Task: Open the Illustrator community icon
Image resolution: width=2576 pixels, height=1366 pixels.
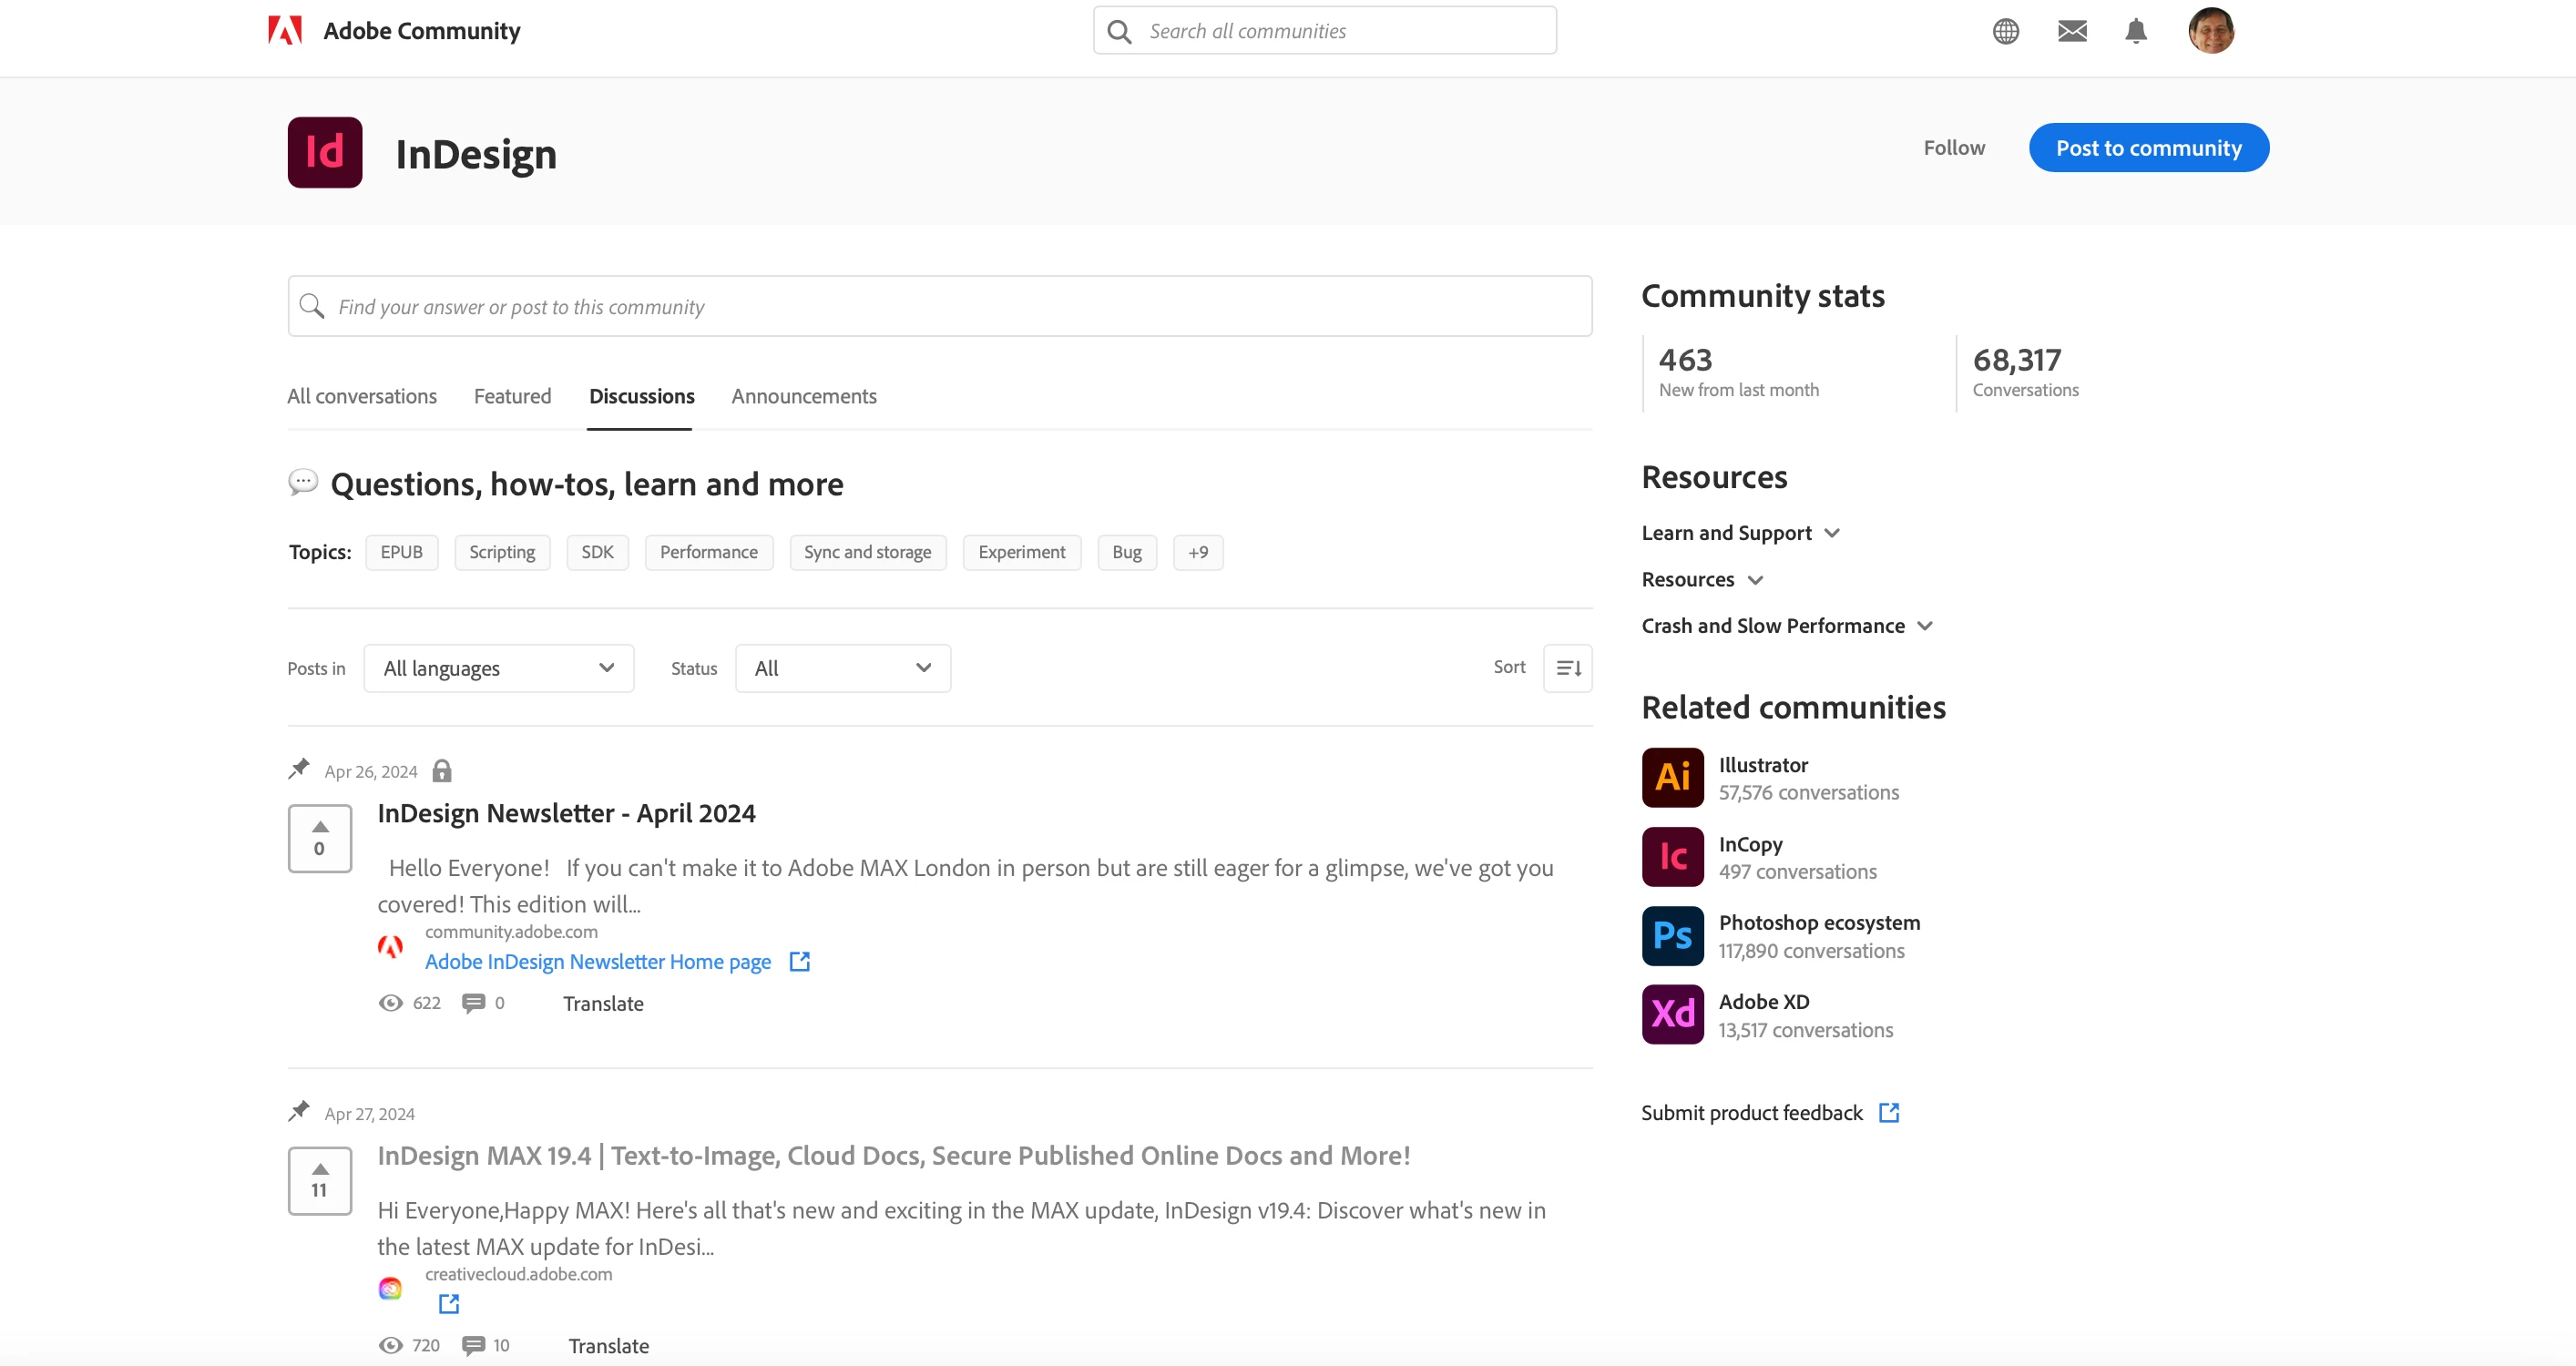Action: click(1672, 777)
